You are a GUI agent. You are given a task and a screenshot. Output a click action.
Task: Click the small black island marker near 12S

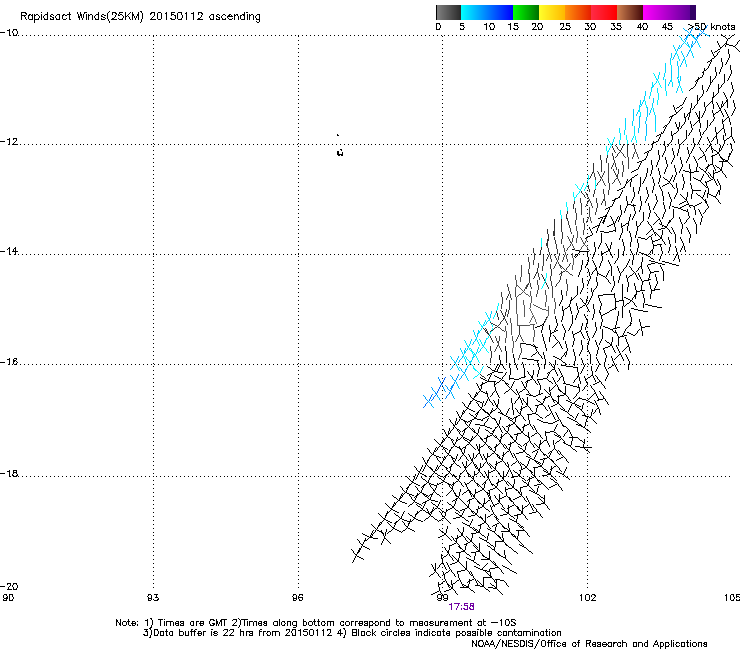coord(340,152)
